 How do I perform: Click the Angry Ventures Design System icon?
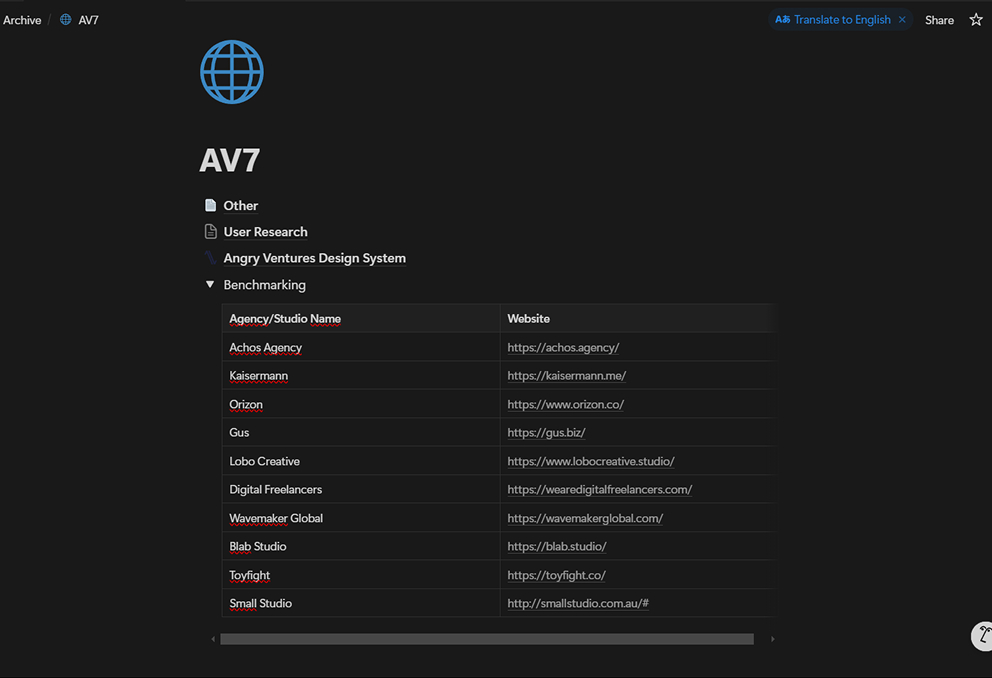[x=211, y=257]
